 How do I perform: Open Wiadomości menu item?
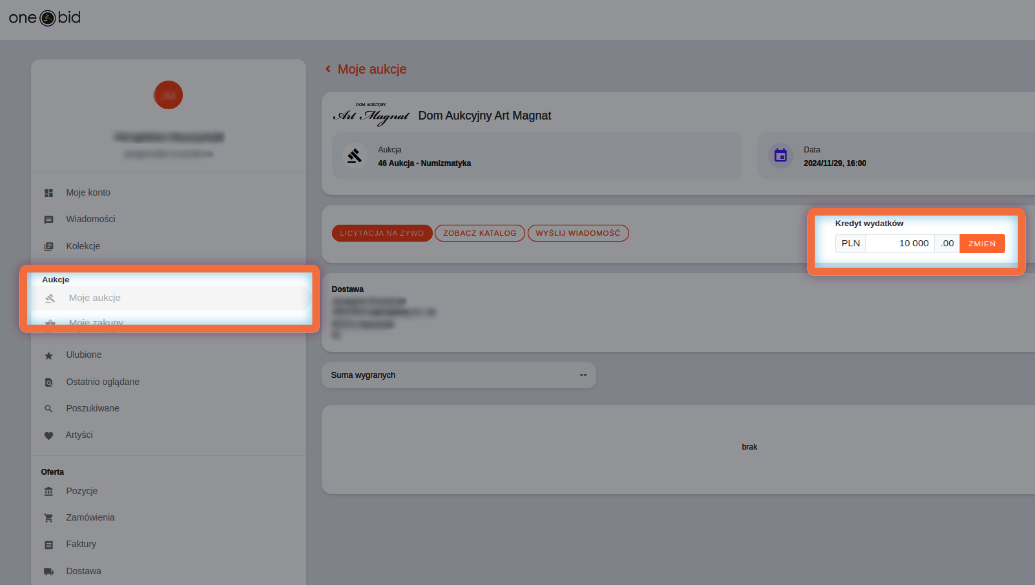pyautogui.click(x=90, y=219)
